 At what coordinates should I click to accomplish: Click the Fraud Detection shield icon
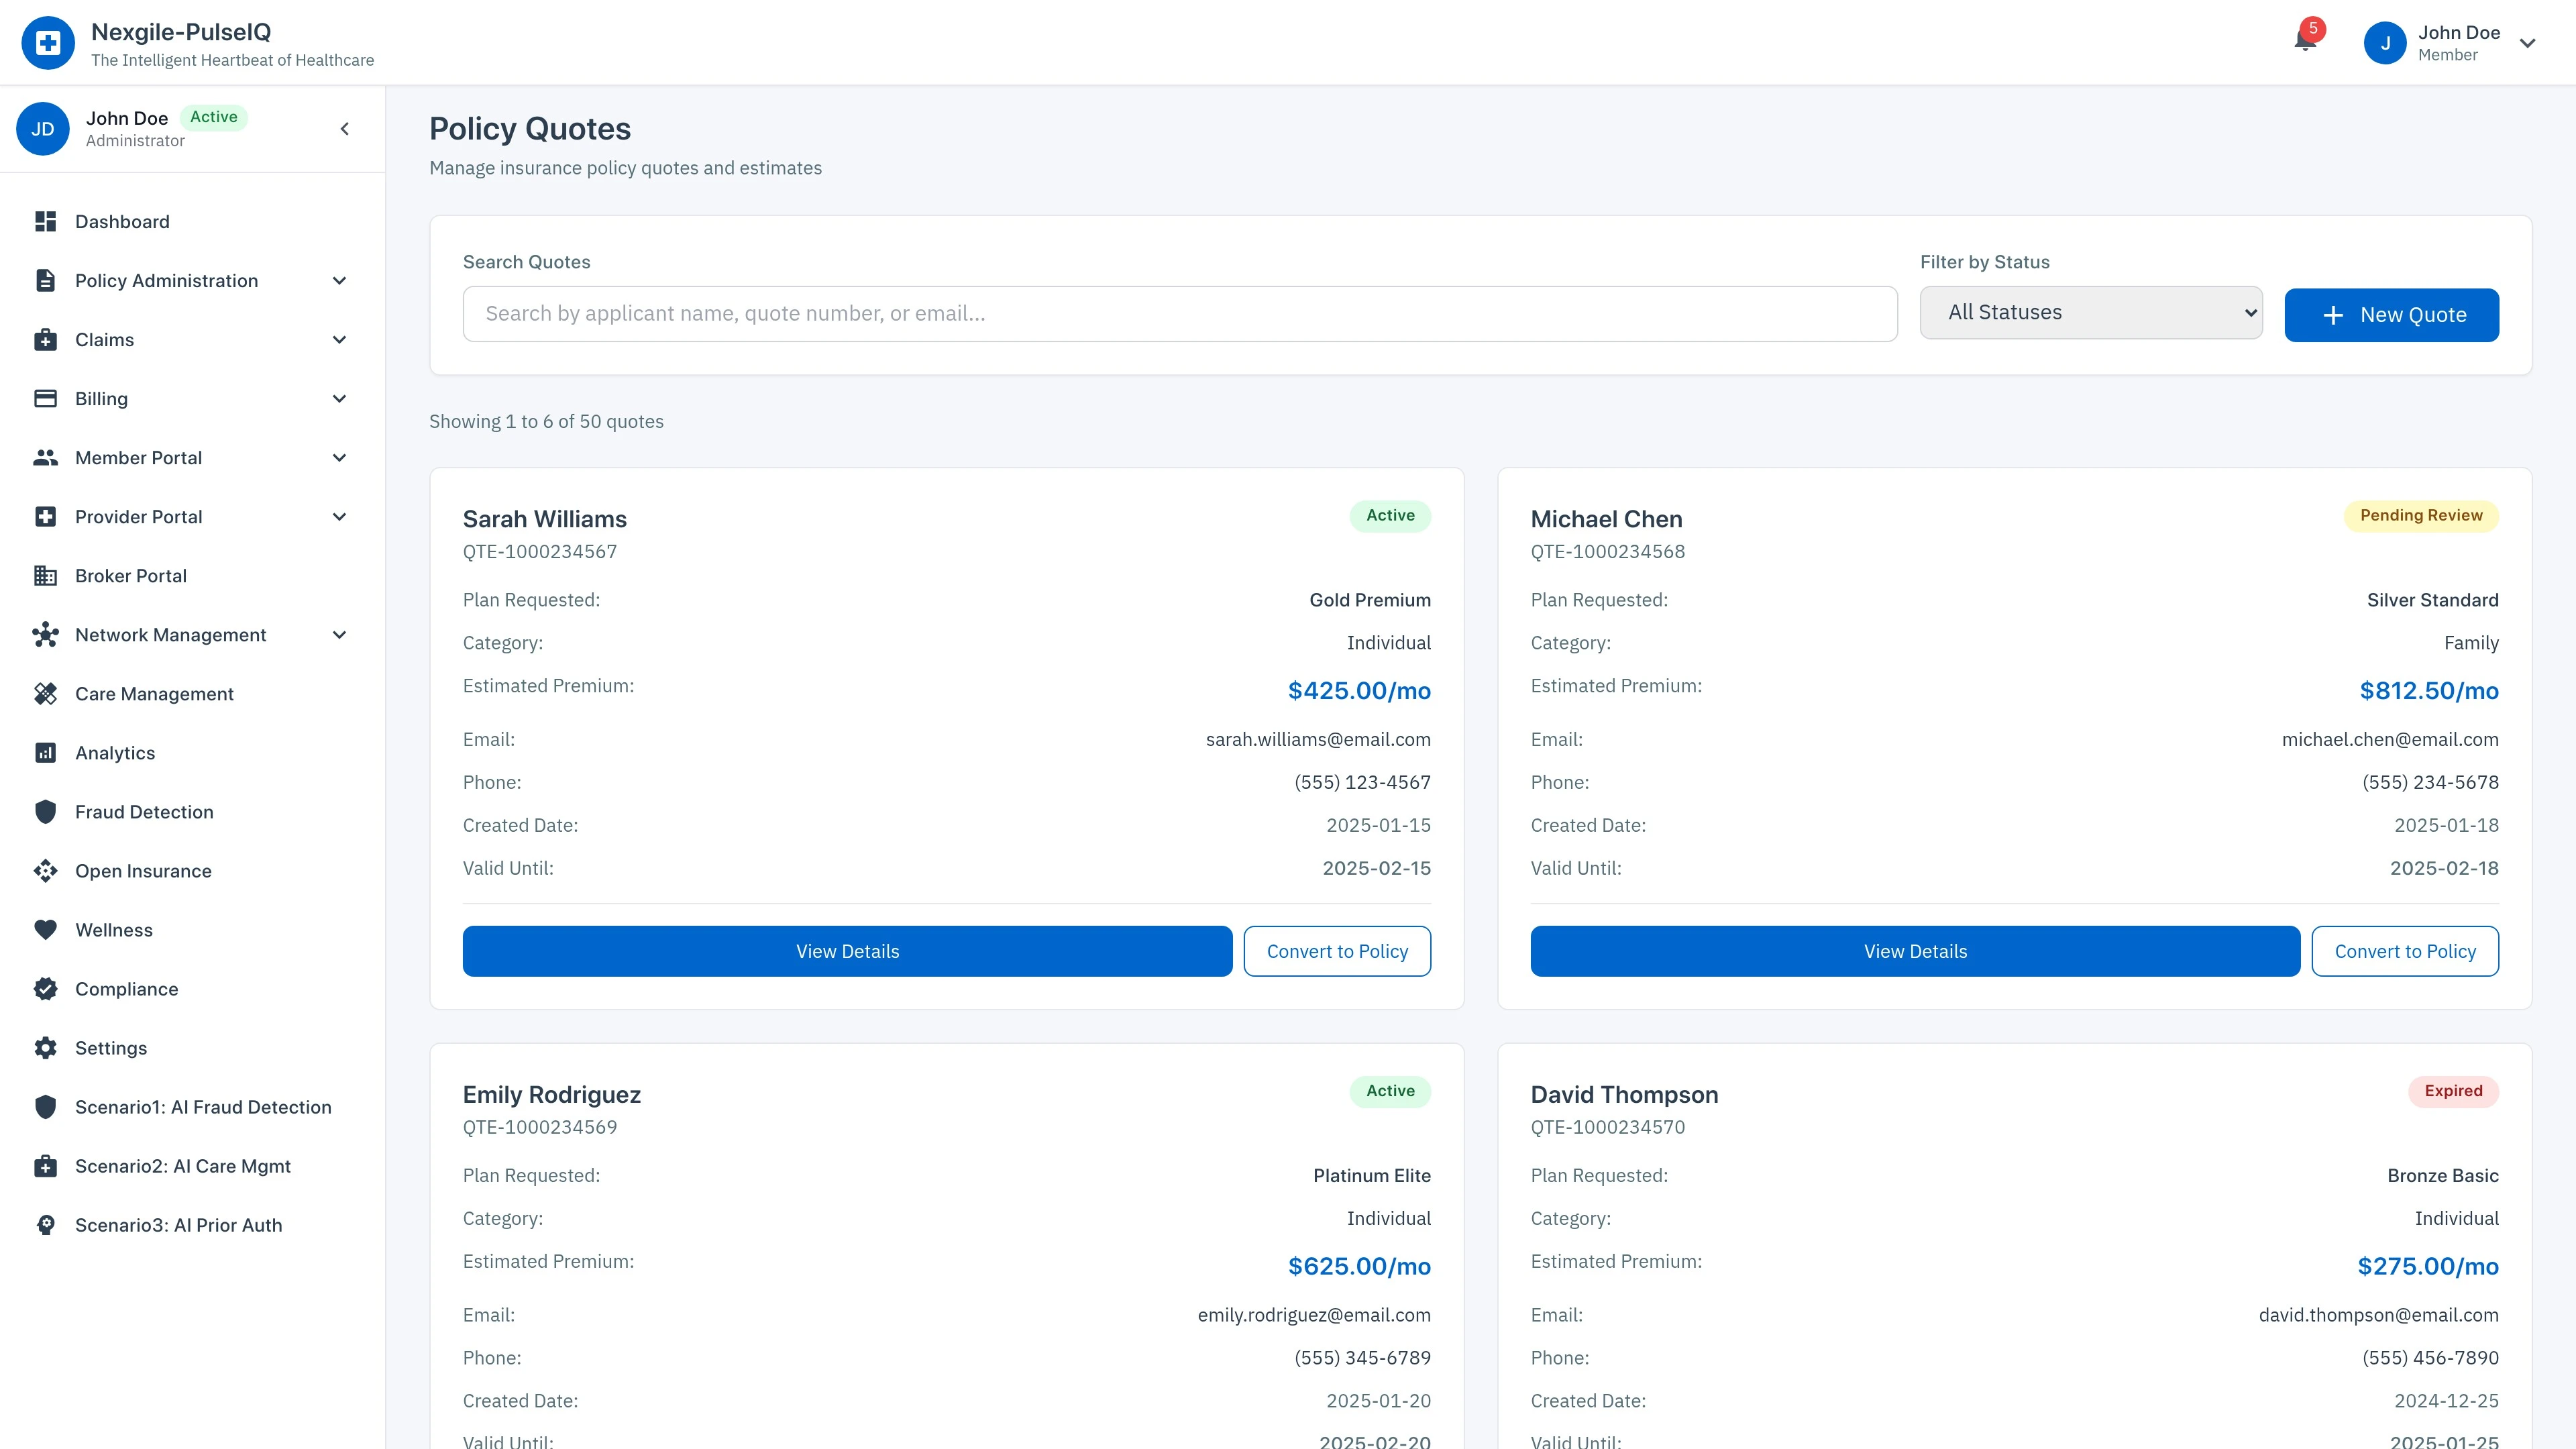45,812
